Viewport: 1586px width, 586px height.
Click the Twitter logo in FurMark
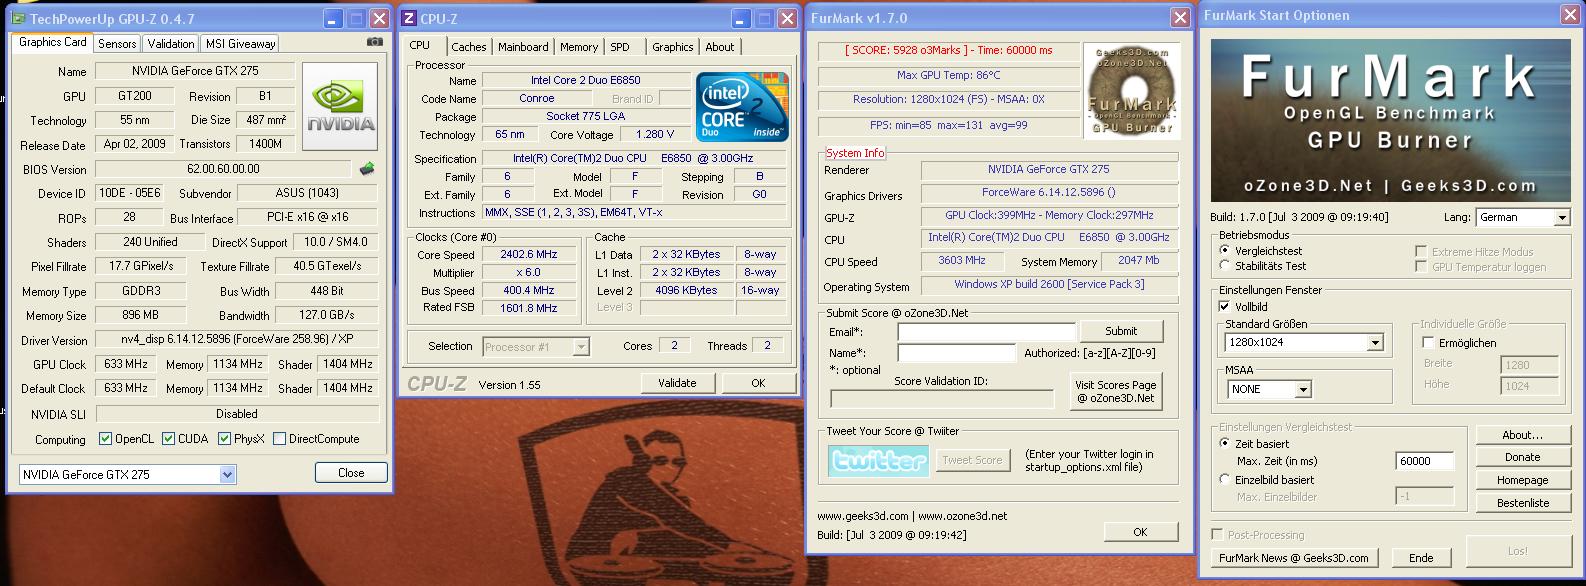[x=880, y=460]
